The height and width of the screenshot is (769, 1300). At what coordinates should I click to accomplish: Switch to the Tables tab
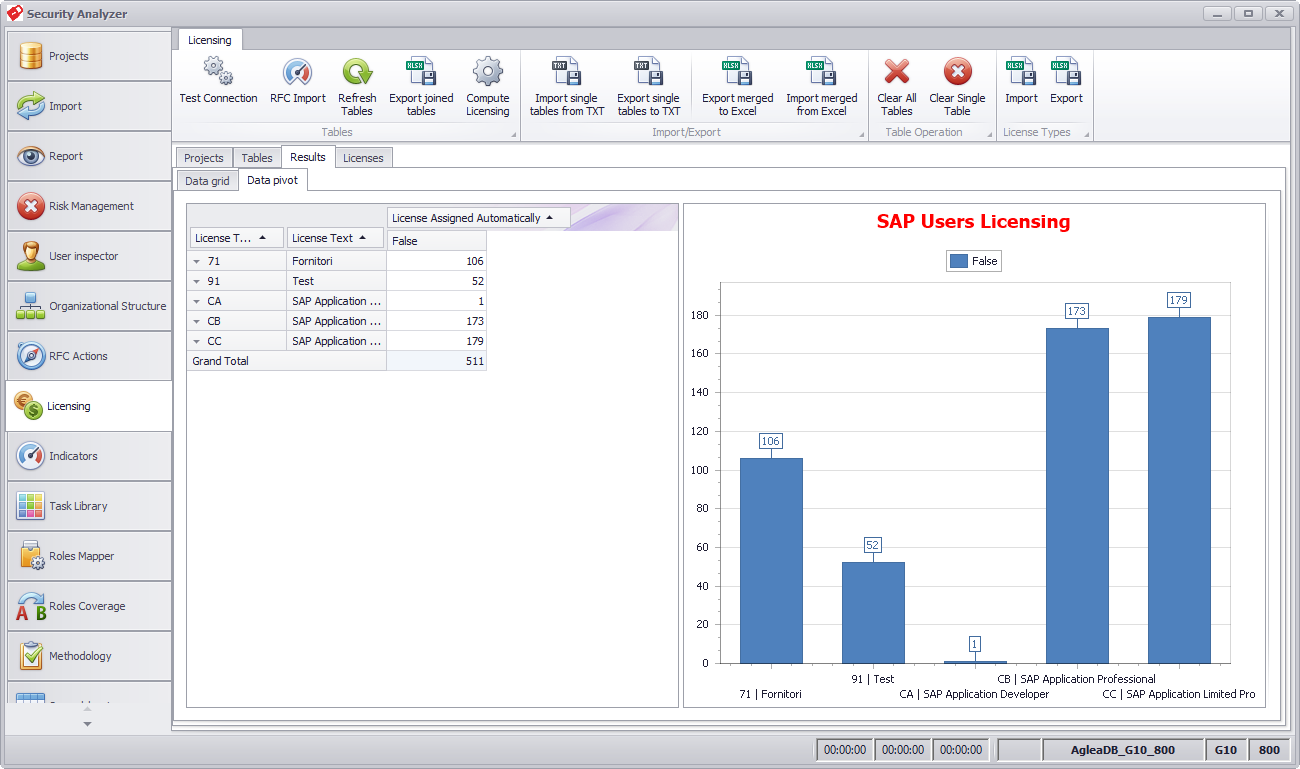(x=257, y=158)
